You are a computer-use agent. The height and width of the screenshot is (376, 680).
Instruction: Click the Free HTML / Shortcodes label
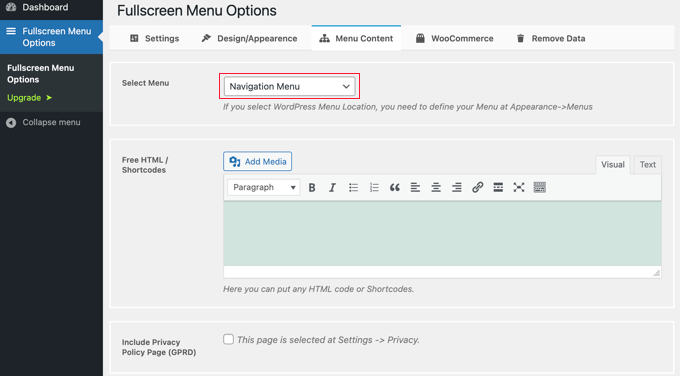tap(145, 165)
